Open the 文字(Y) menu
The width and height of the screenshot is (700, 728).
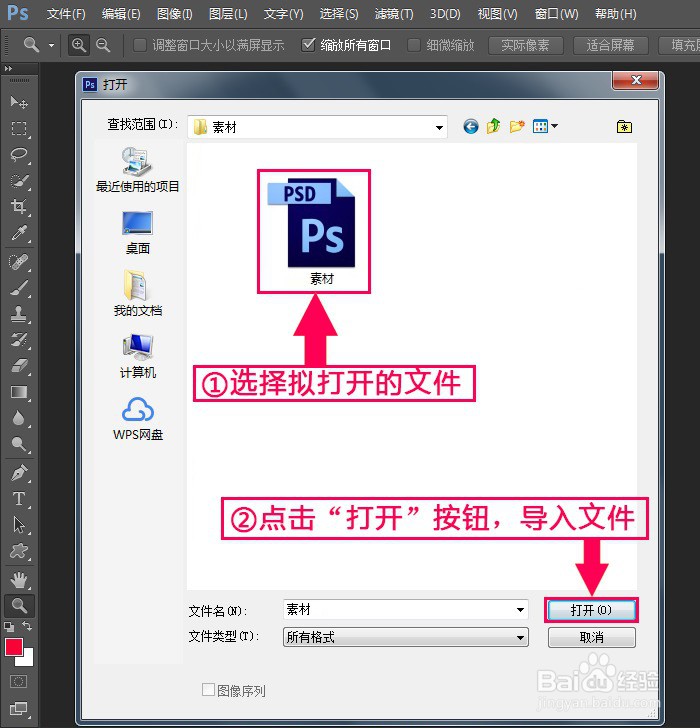tap(283, 14)
